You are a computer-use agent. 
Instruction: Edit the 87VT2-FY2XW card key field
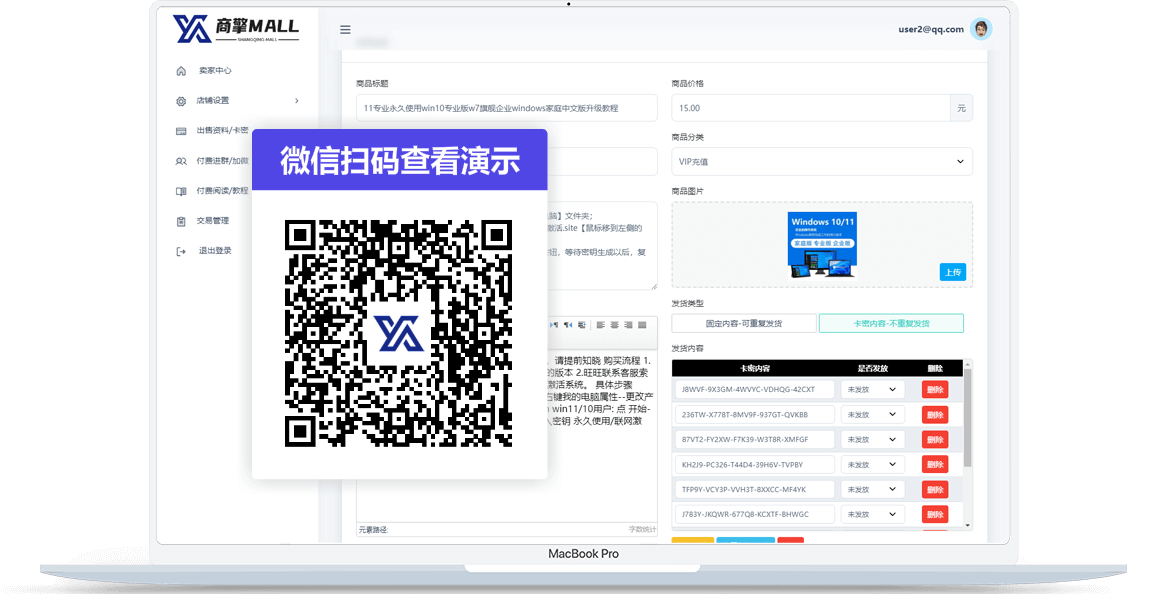[755, 440]
